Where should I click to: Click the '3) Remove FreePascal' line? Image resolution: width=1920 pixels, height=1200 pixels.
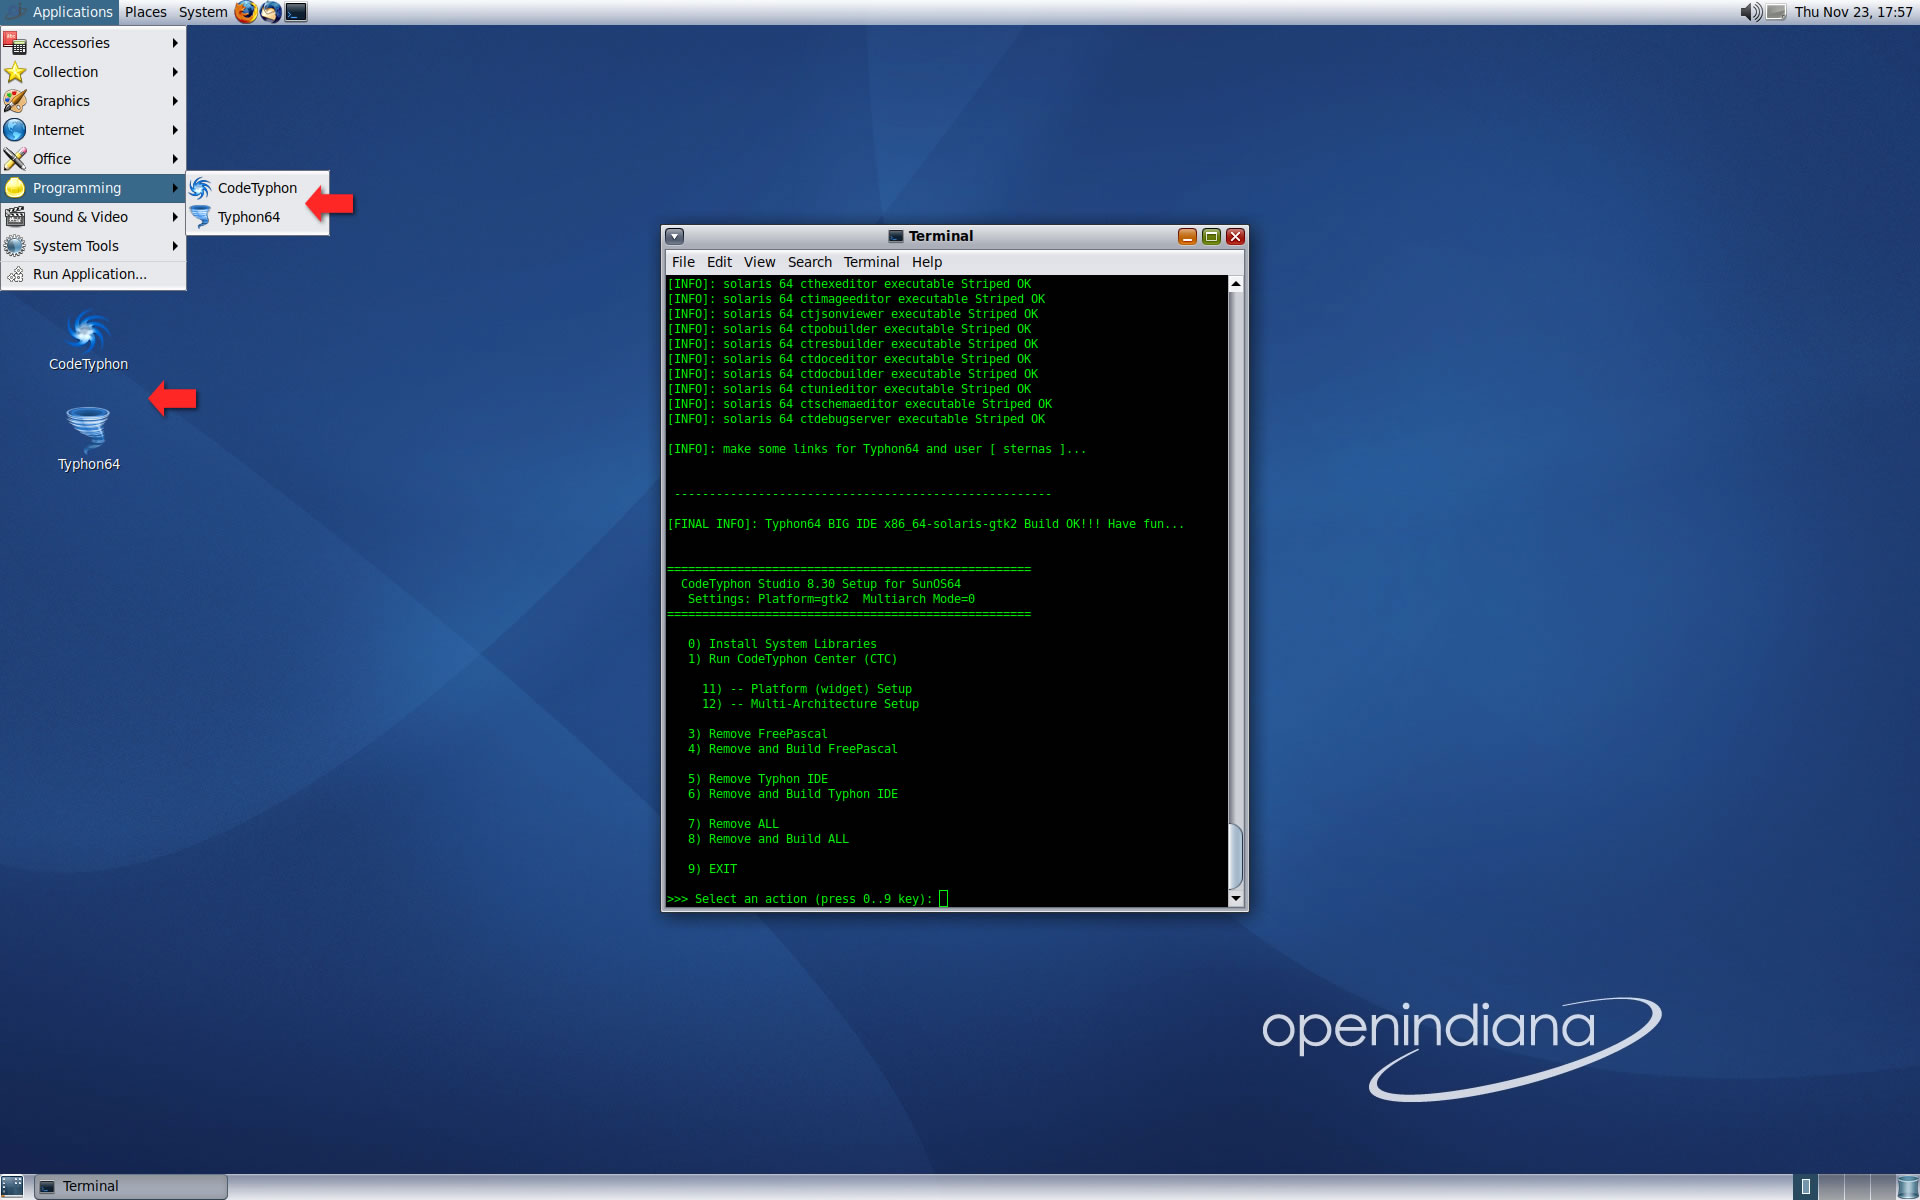point(757,734)
